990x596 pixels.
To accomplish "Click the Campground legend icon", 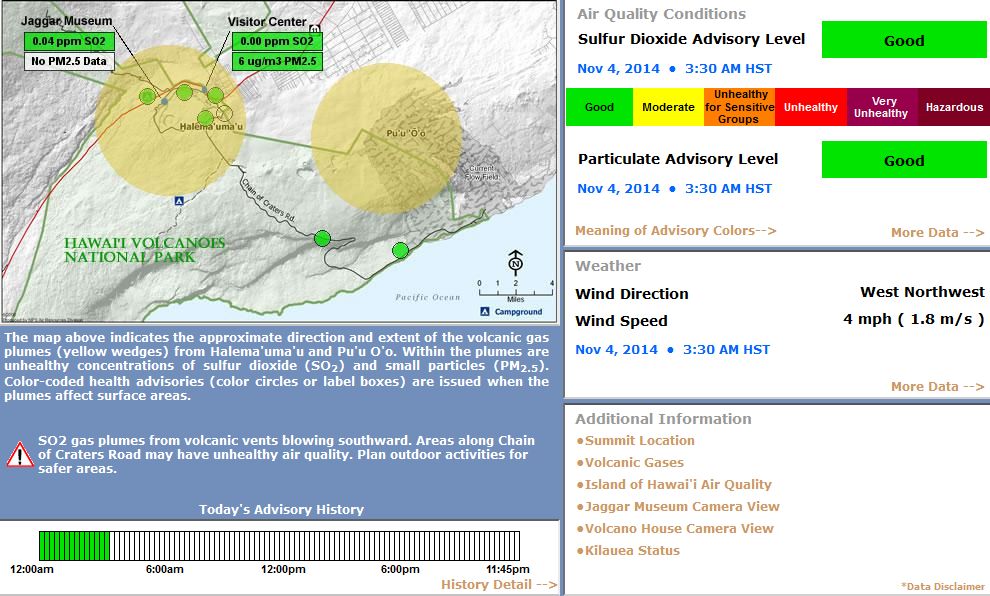I will click(485, 311).
